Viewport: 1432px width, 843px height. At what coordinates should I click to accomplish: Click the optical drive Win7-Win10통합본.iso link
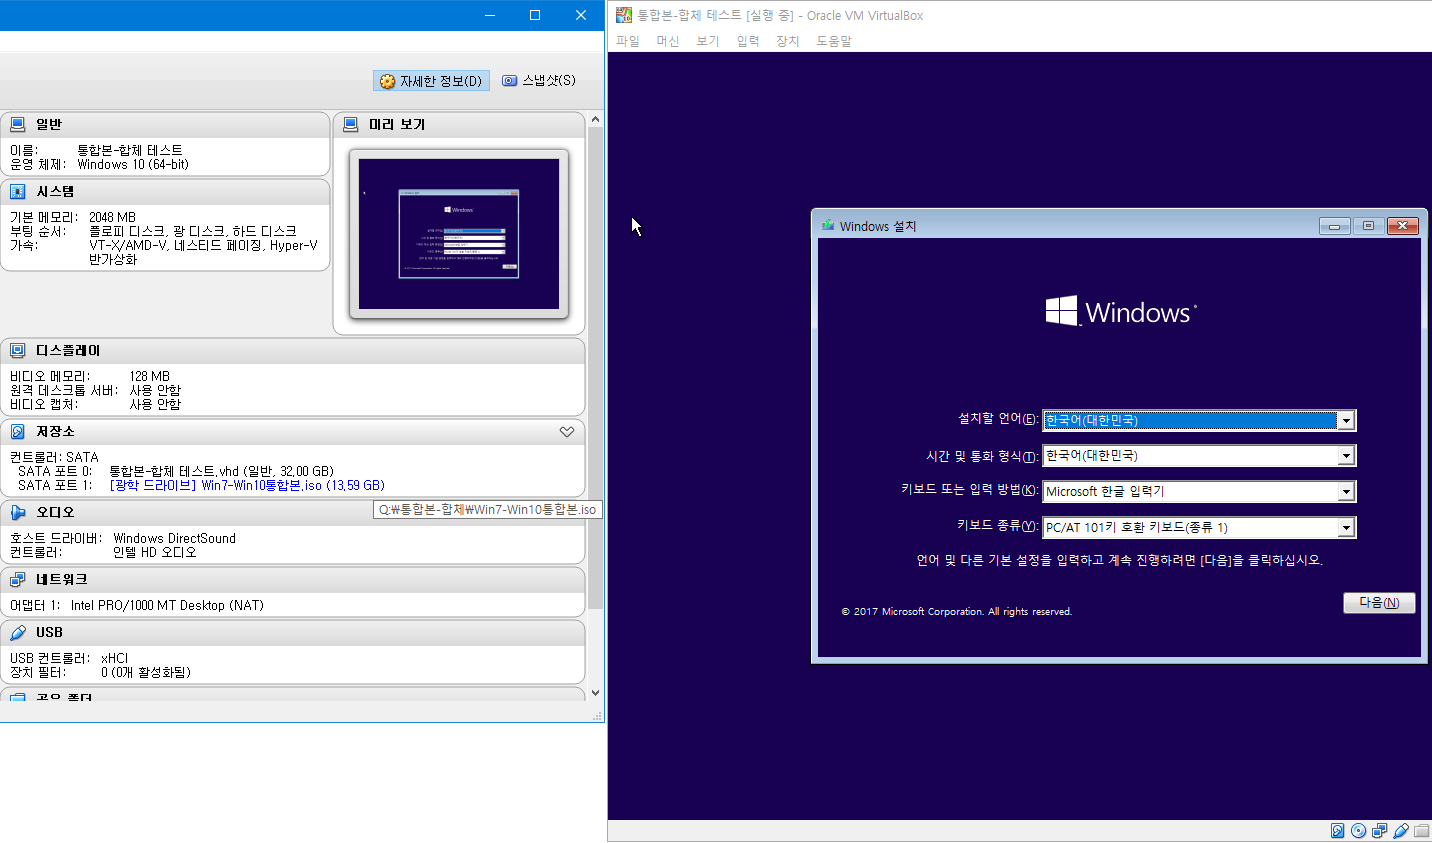click(247, 485)
